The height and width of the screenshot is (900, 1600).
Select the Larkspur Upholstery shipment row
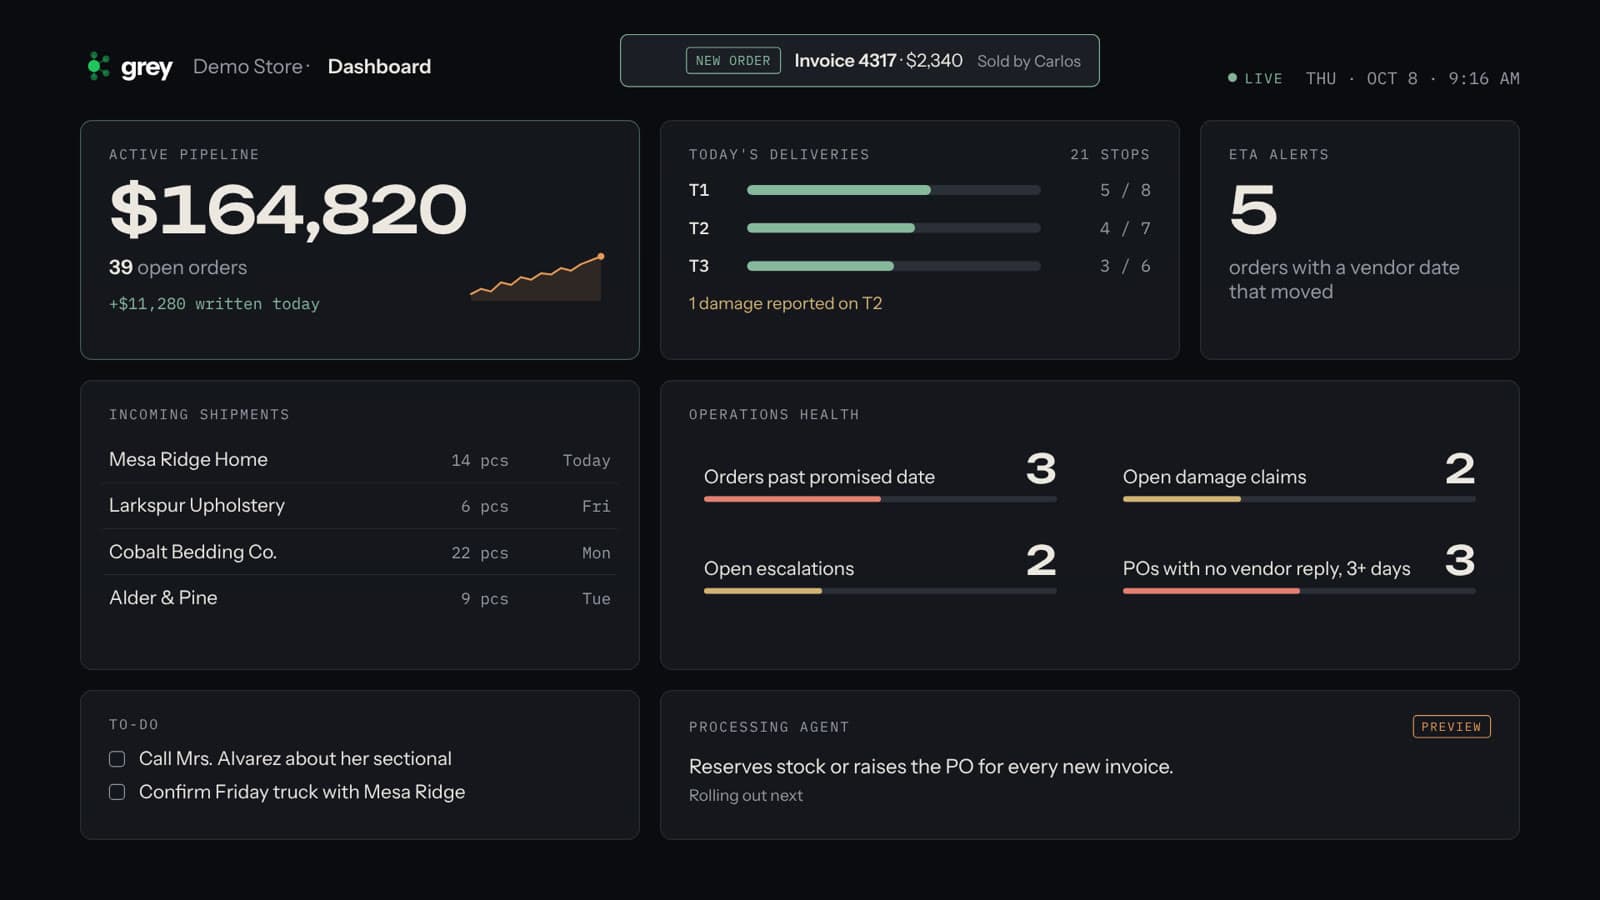pos(360,506)
